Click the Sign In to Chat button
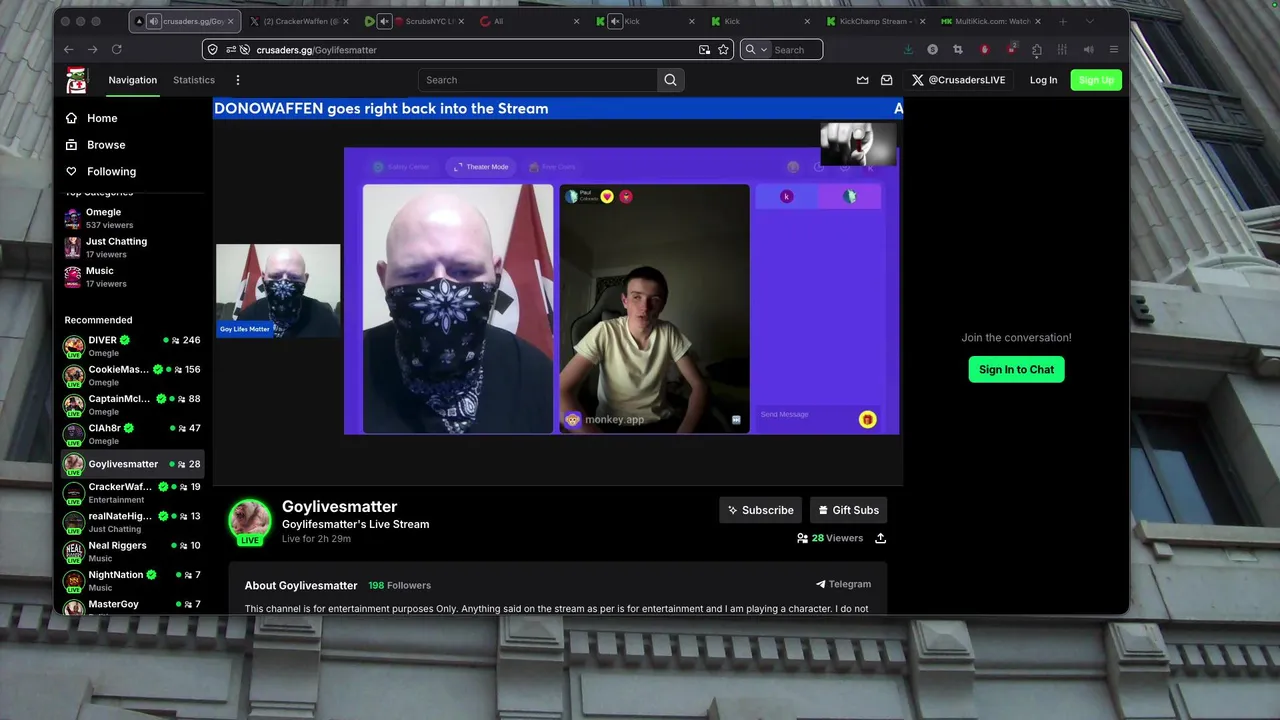The width and height of the screenshot is (1280, 720). tap(1016, 369)
